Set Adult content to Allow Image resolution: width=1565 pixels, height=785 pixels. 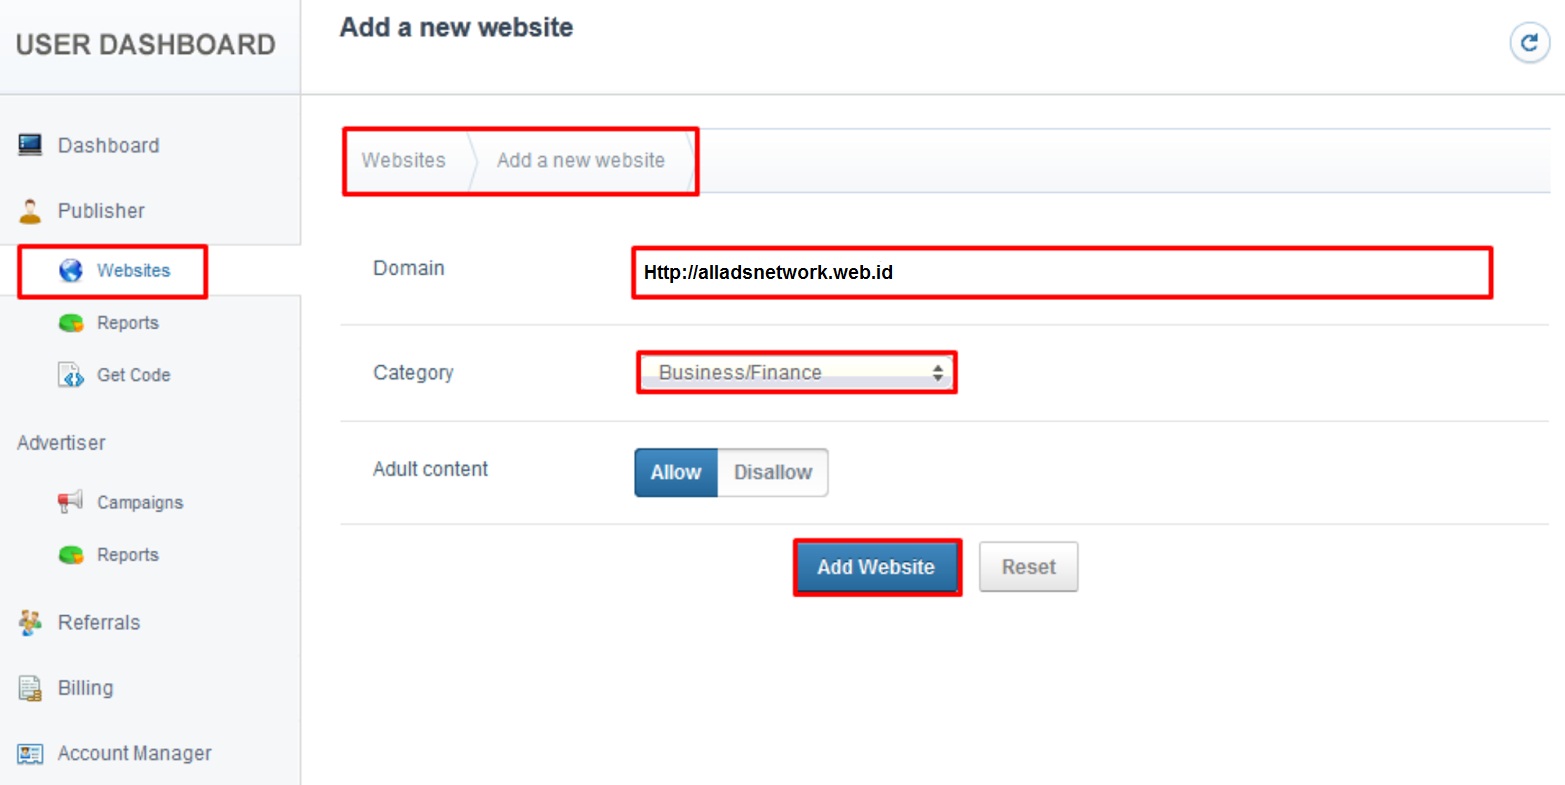point(676,472)
